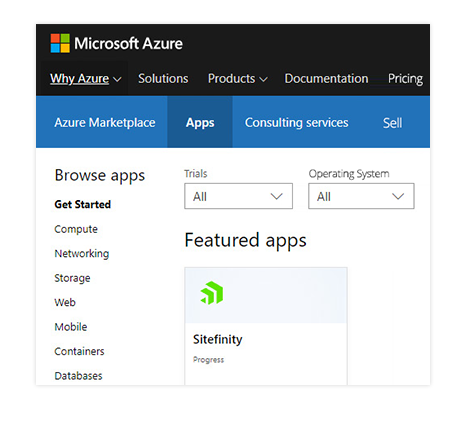Open the Sell tab

click(x=392, y=123)
